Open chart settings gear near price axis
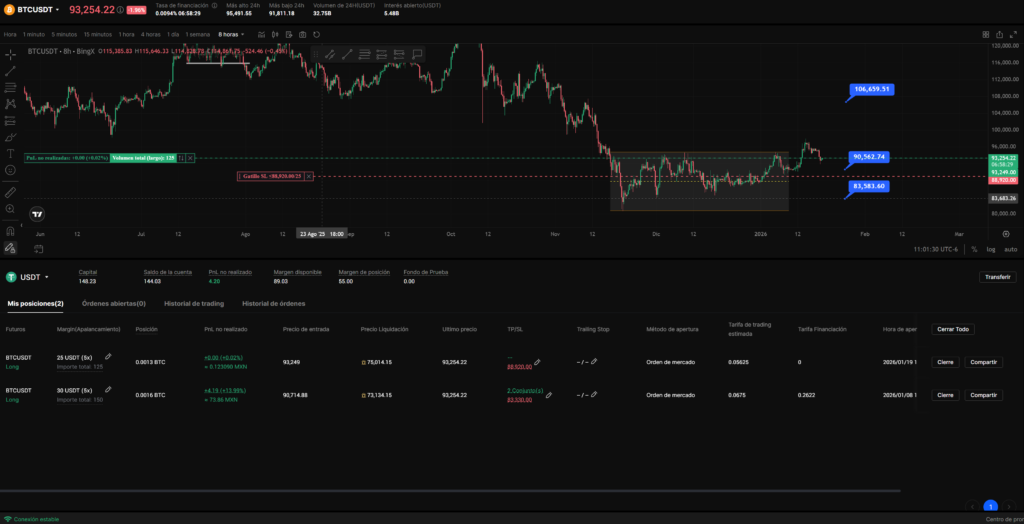This screenshot has width=1024, height=524. (1005, 232)
